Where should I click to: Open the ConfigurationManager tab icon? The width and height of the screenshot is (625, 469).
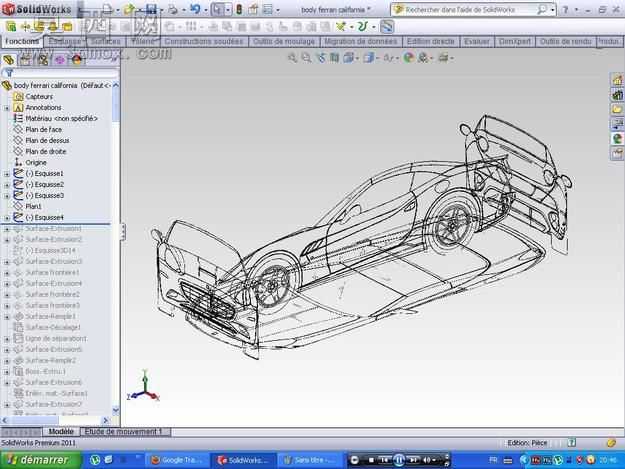click(x=43, y=60)
